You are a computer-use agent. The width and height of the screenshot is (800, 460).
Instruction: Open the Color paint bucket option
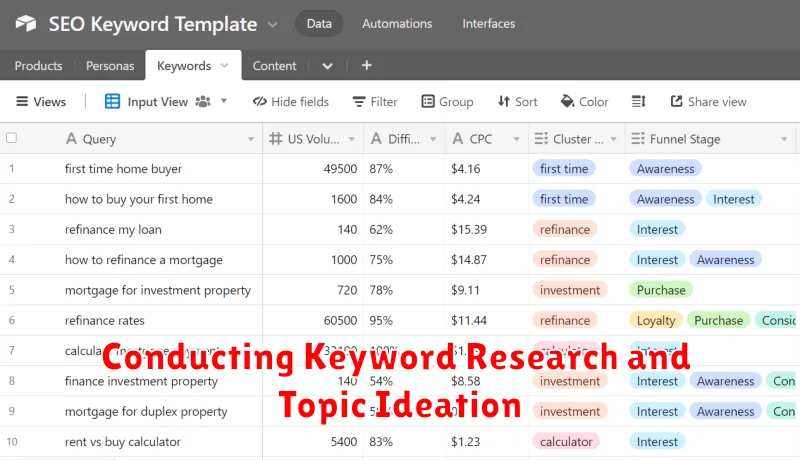tap(568, 101)
